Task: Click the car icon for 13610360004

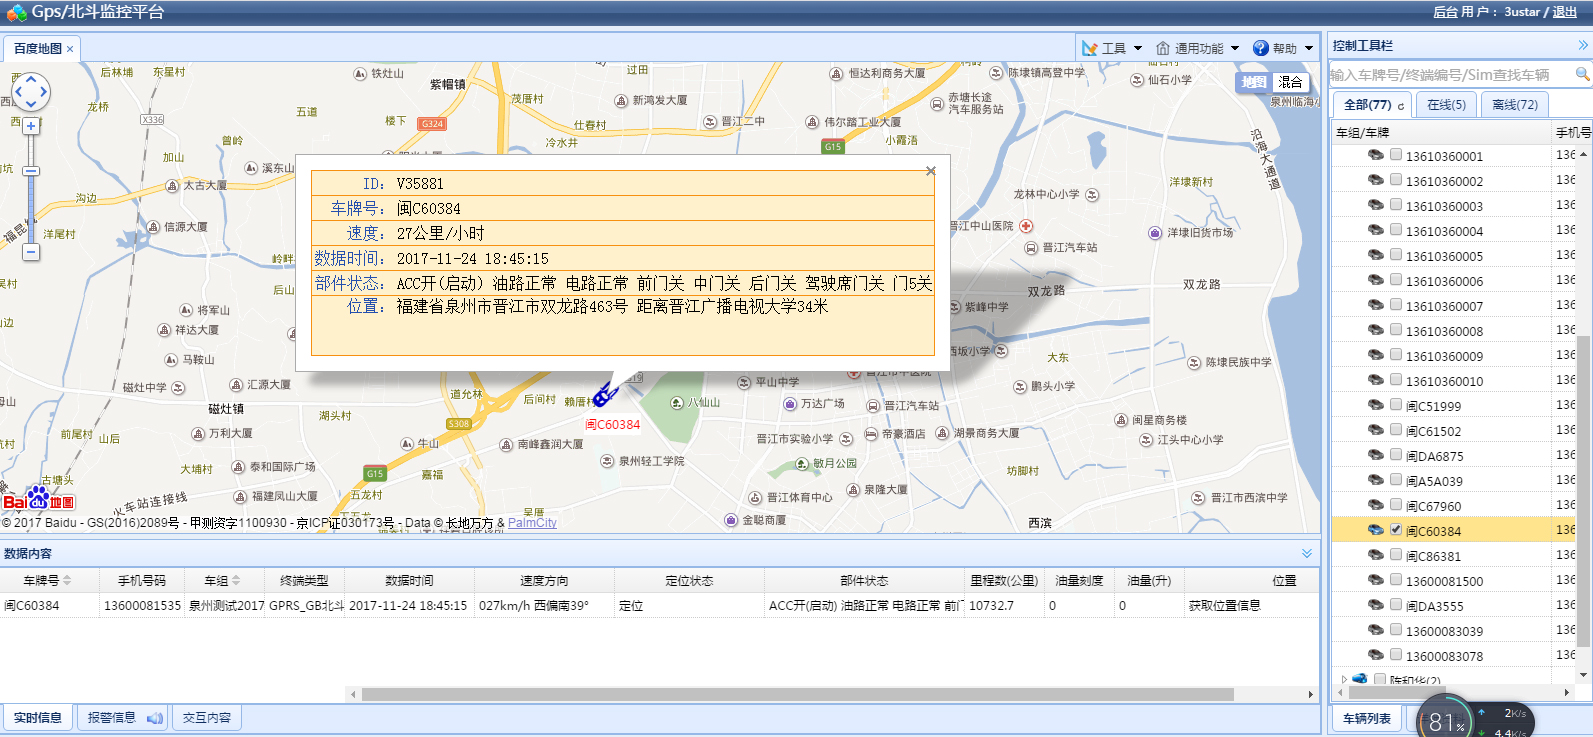Action: point(1376,230)
